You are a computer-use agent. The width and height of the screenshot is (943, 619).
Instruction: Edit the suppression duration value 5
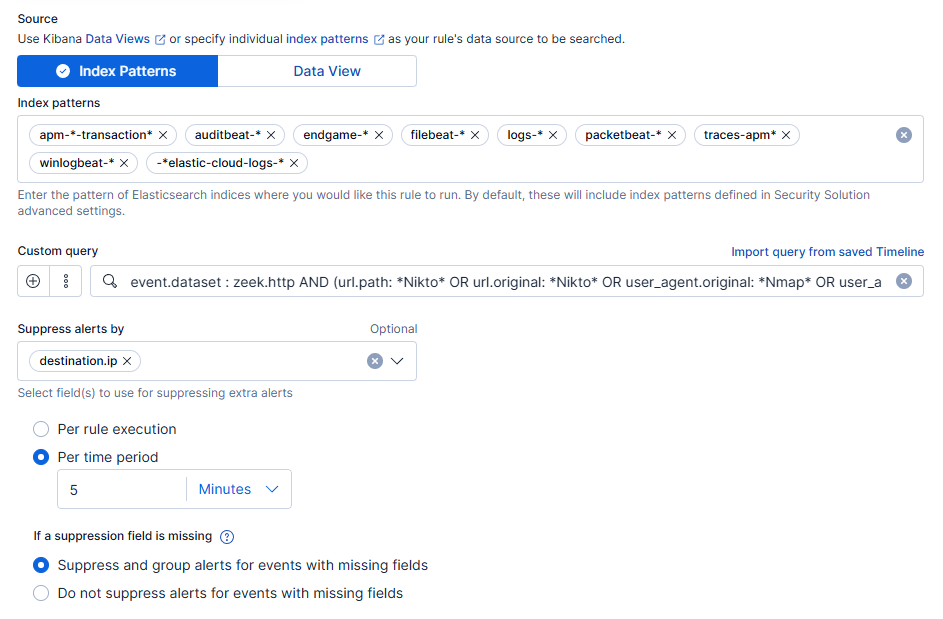pos(122,489)
